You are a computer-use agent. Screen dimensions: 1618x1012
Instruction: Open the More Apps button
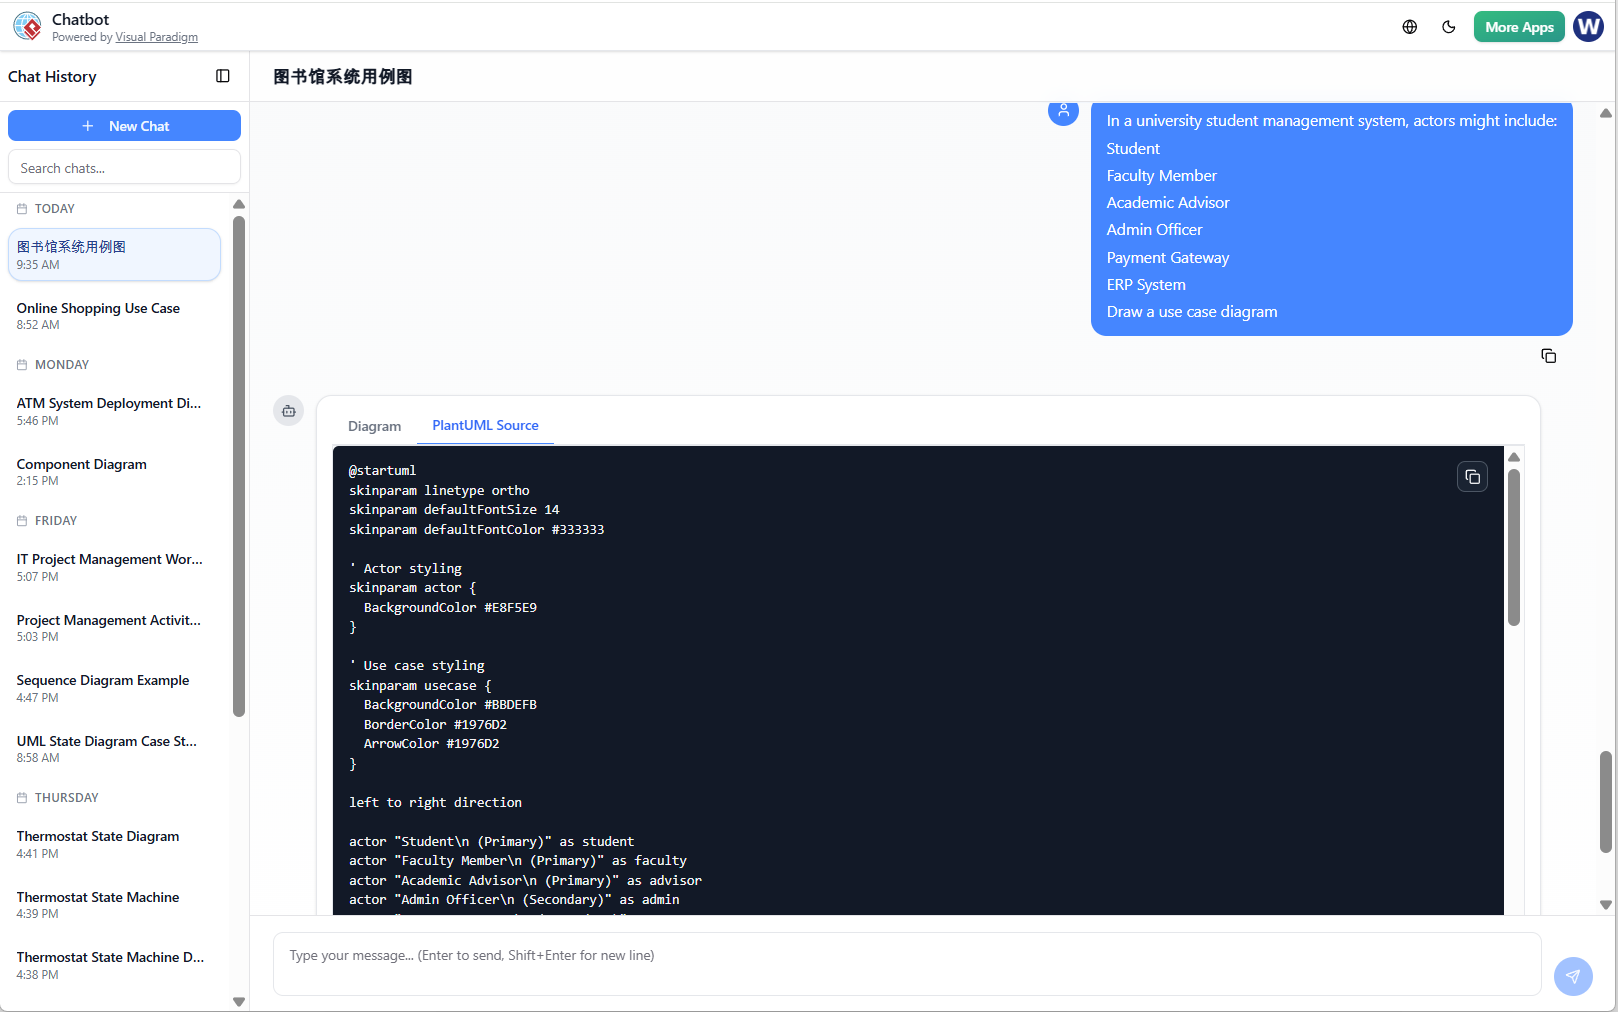click(1518, 27)
